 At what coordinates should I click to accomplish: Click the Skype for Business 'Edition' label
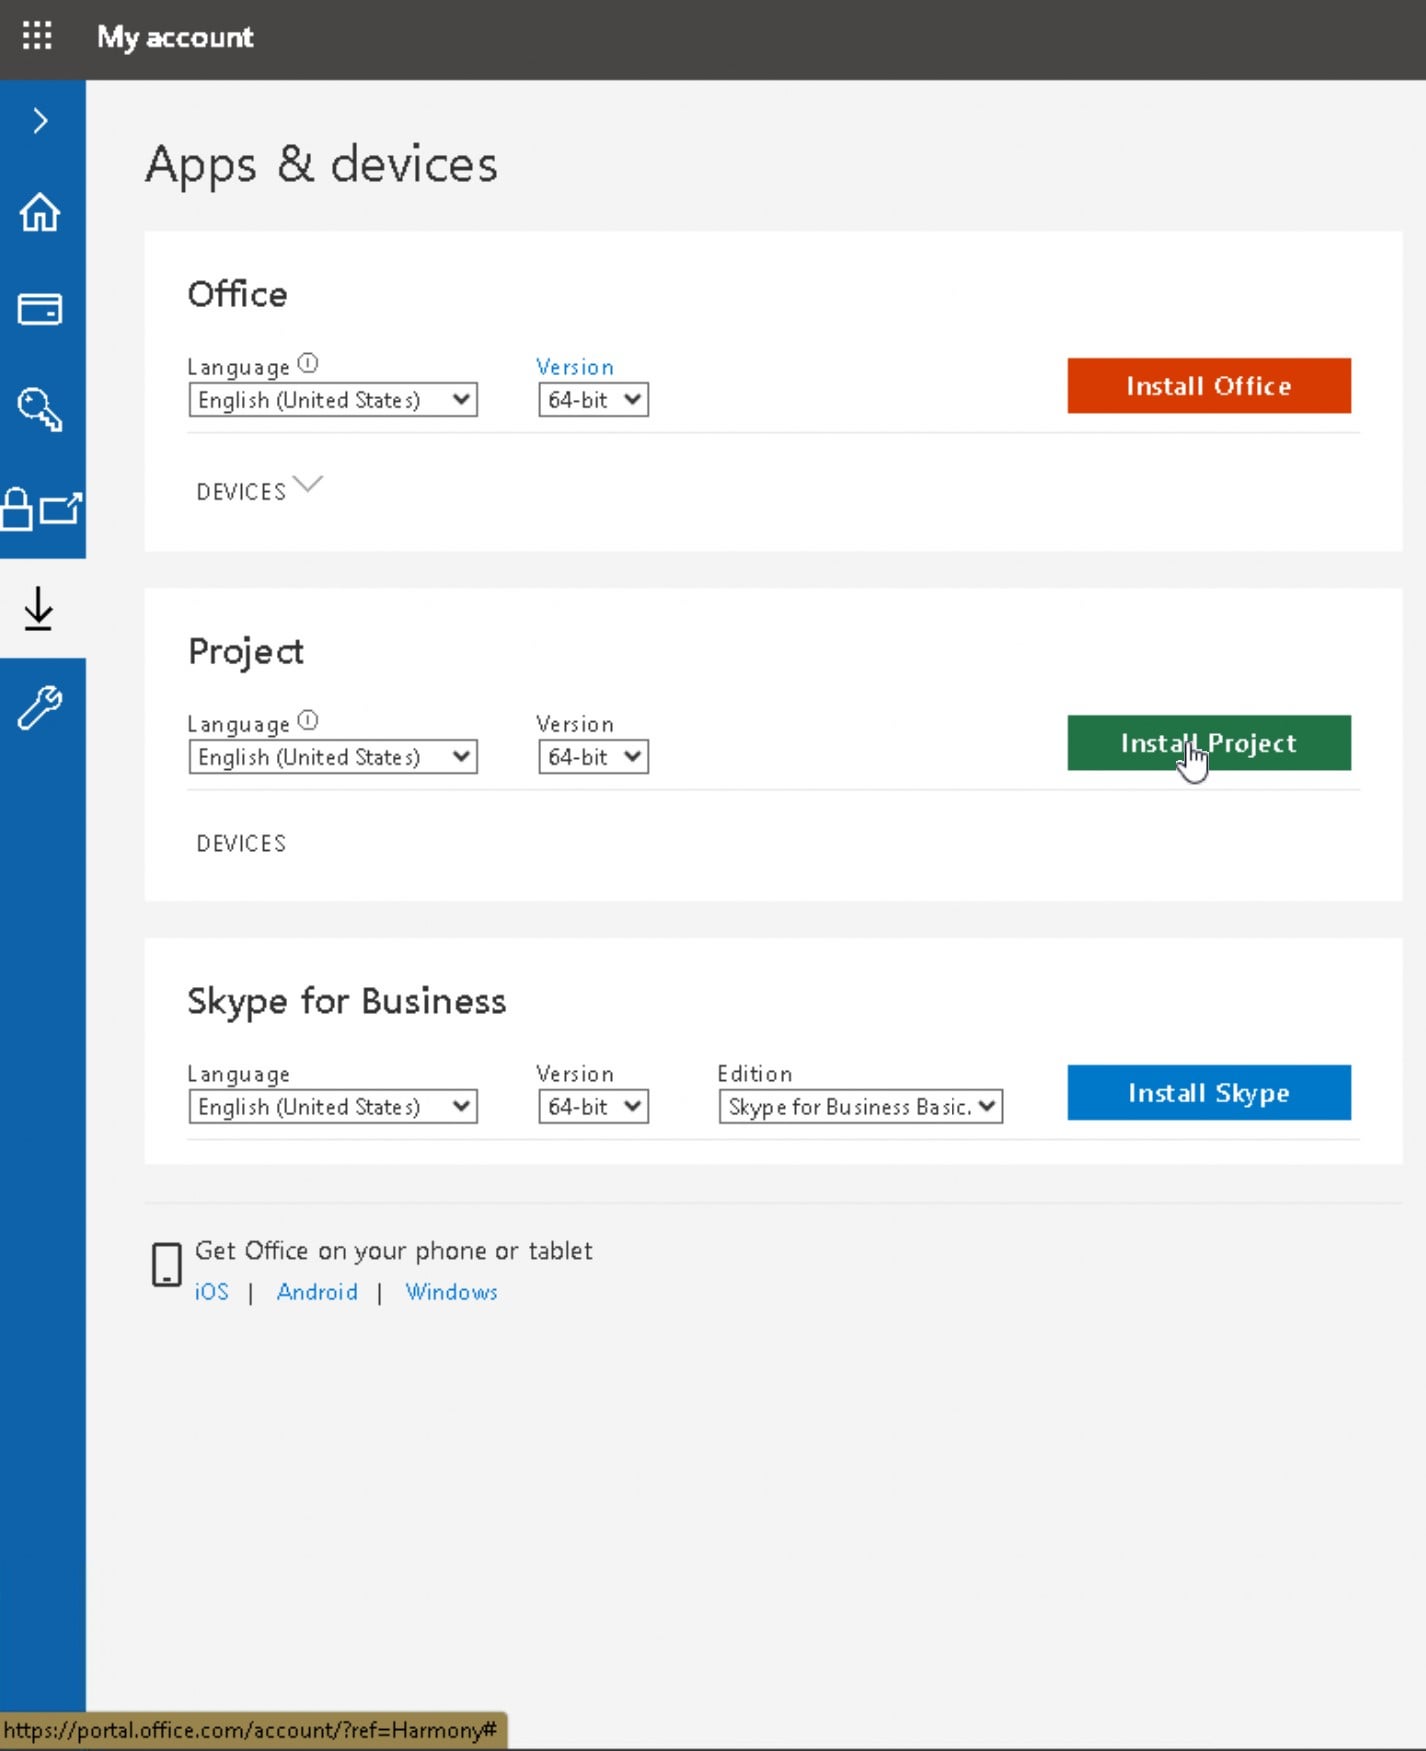[755, 1074]
